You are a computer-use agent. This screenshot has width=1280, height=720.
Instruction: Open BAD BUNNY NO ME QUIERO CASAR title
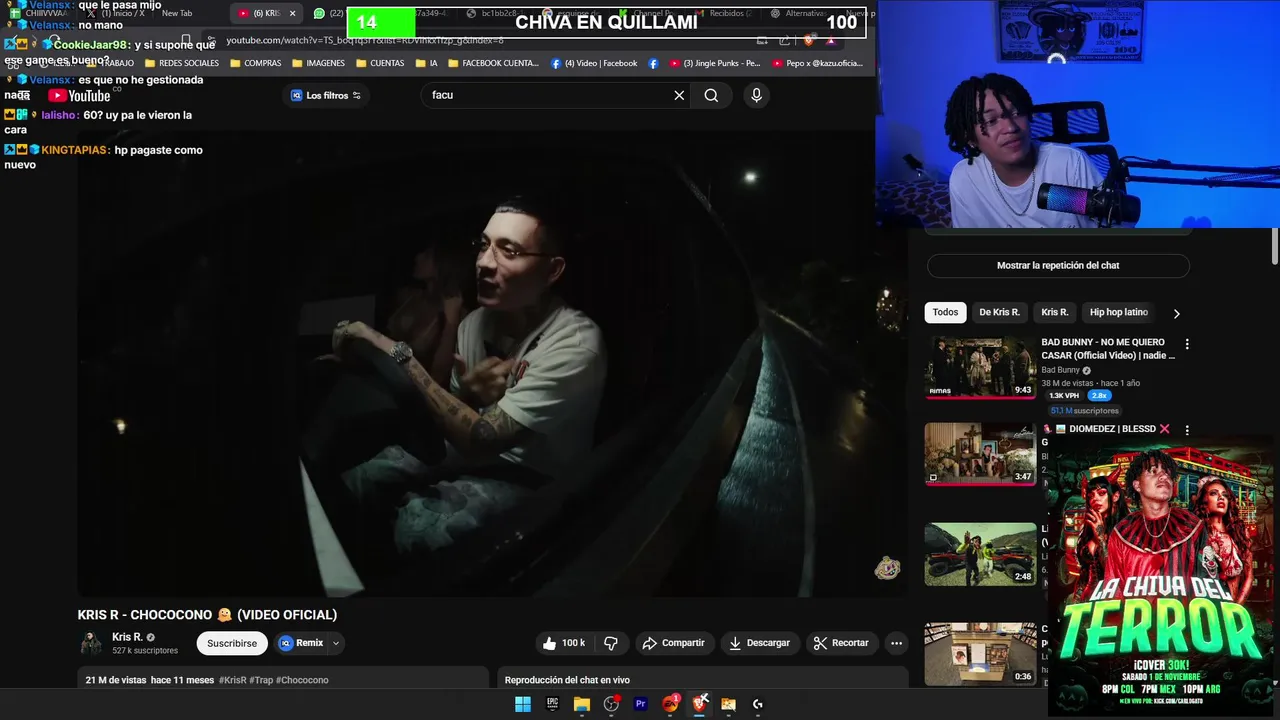(x=1108, y=348)
